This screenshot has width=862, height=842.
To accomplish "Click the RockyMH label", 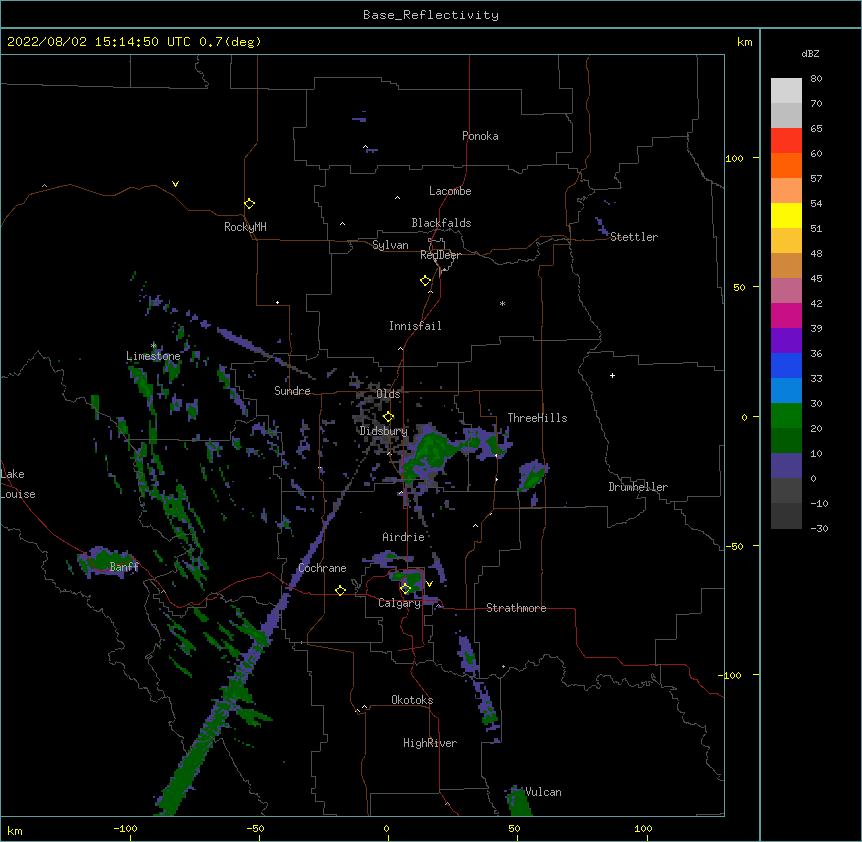I will point(245,227).
